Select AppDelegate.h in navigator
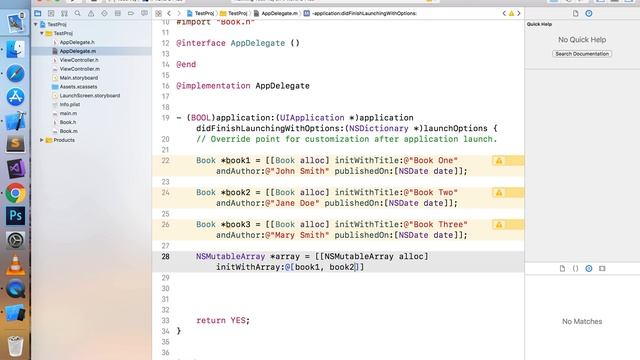Viewport: 640px width, 360px height. pos(77,42)
